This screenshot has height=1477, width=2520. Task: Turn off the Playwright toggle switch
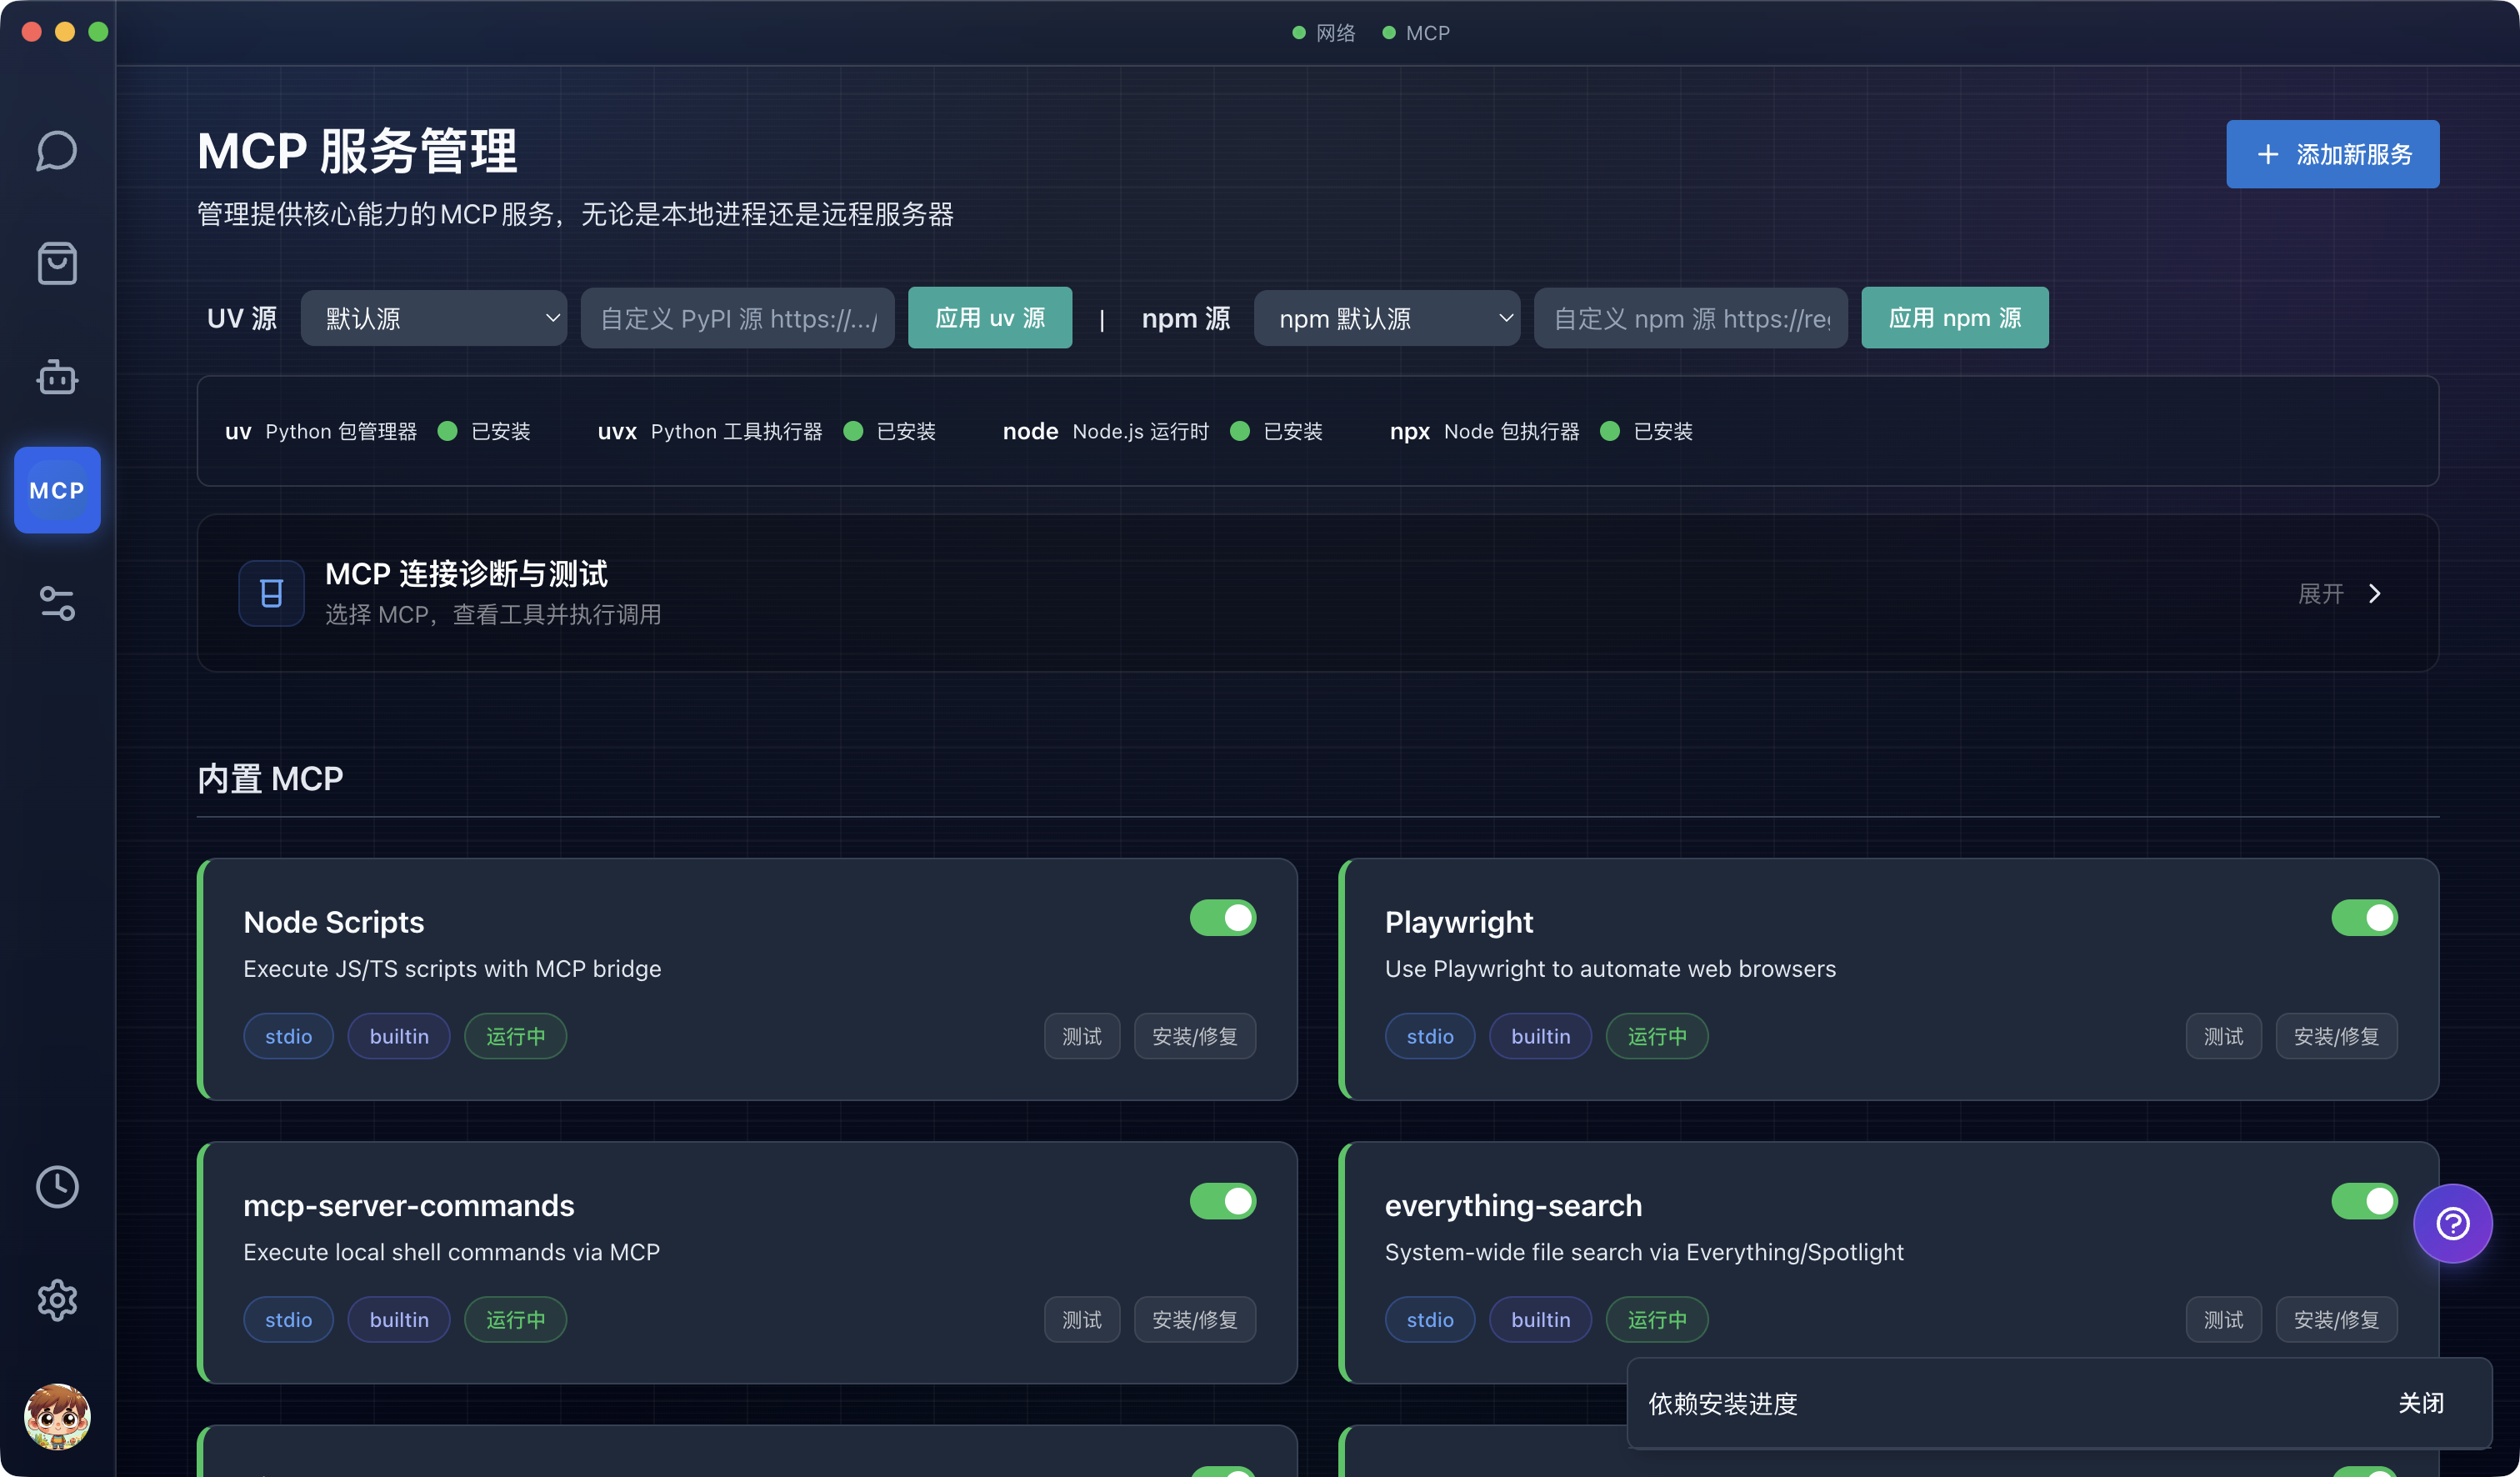2363,918
